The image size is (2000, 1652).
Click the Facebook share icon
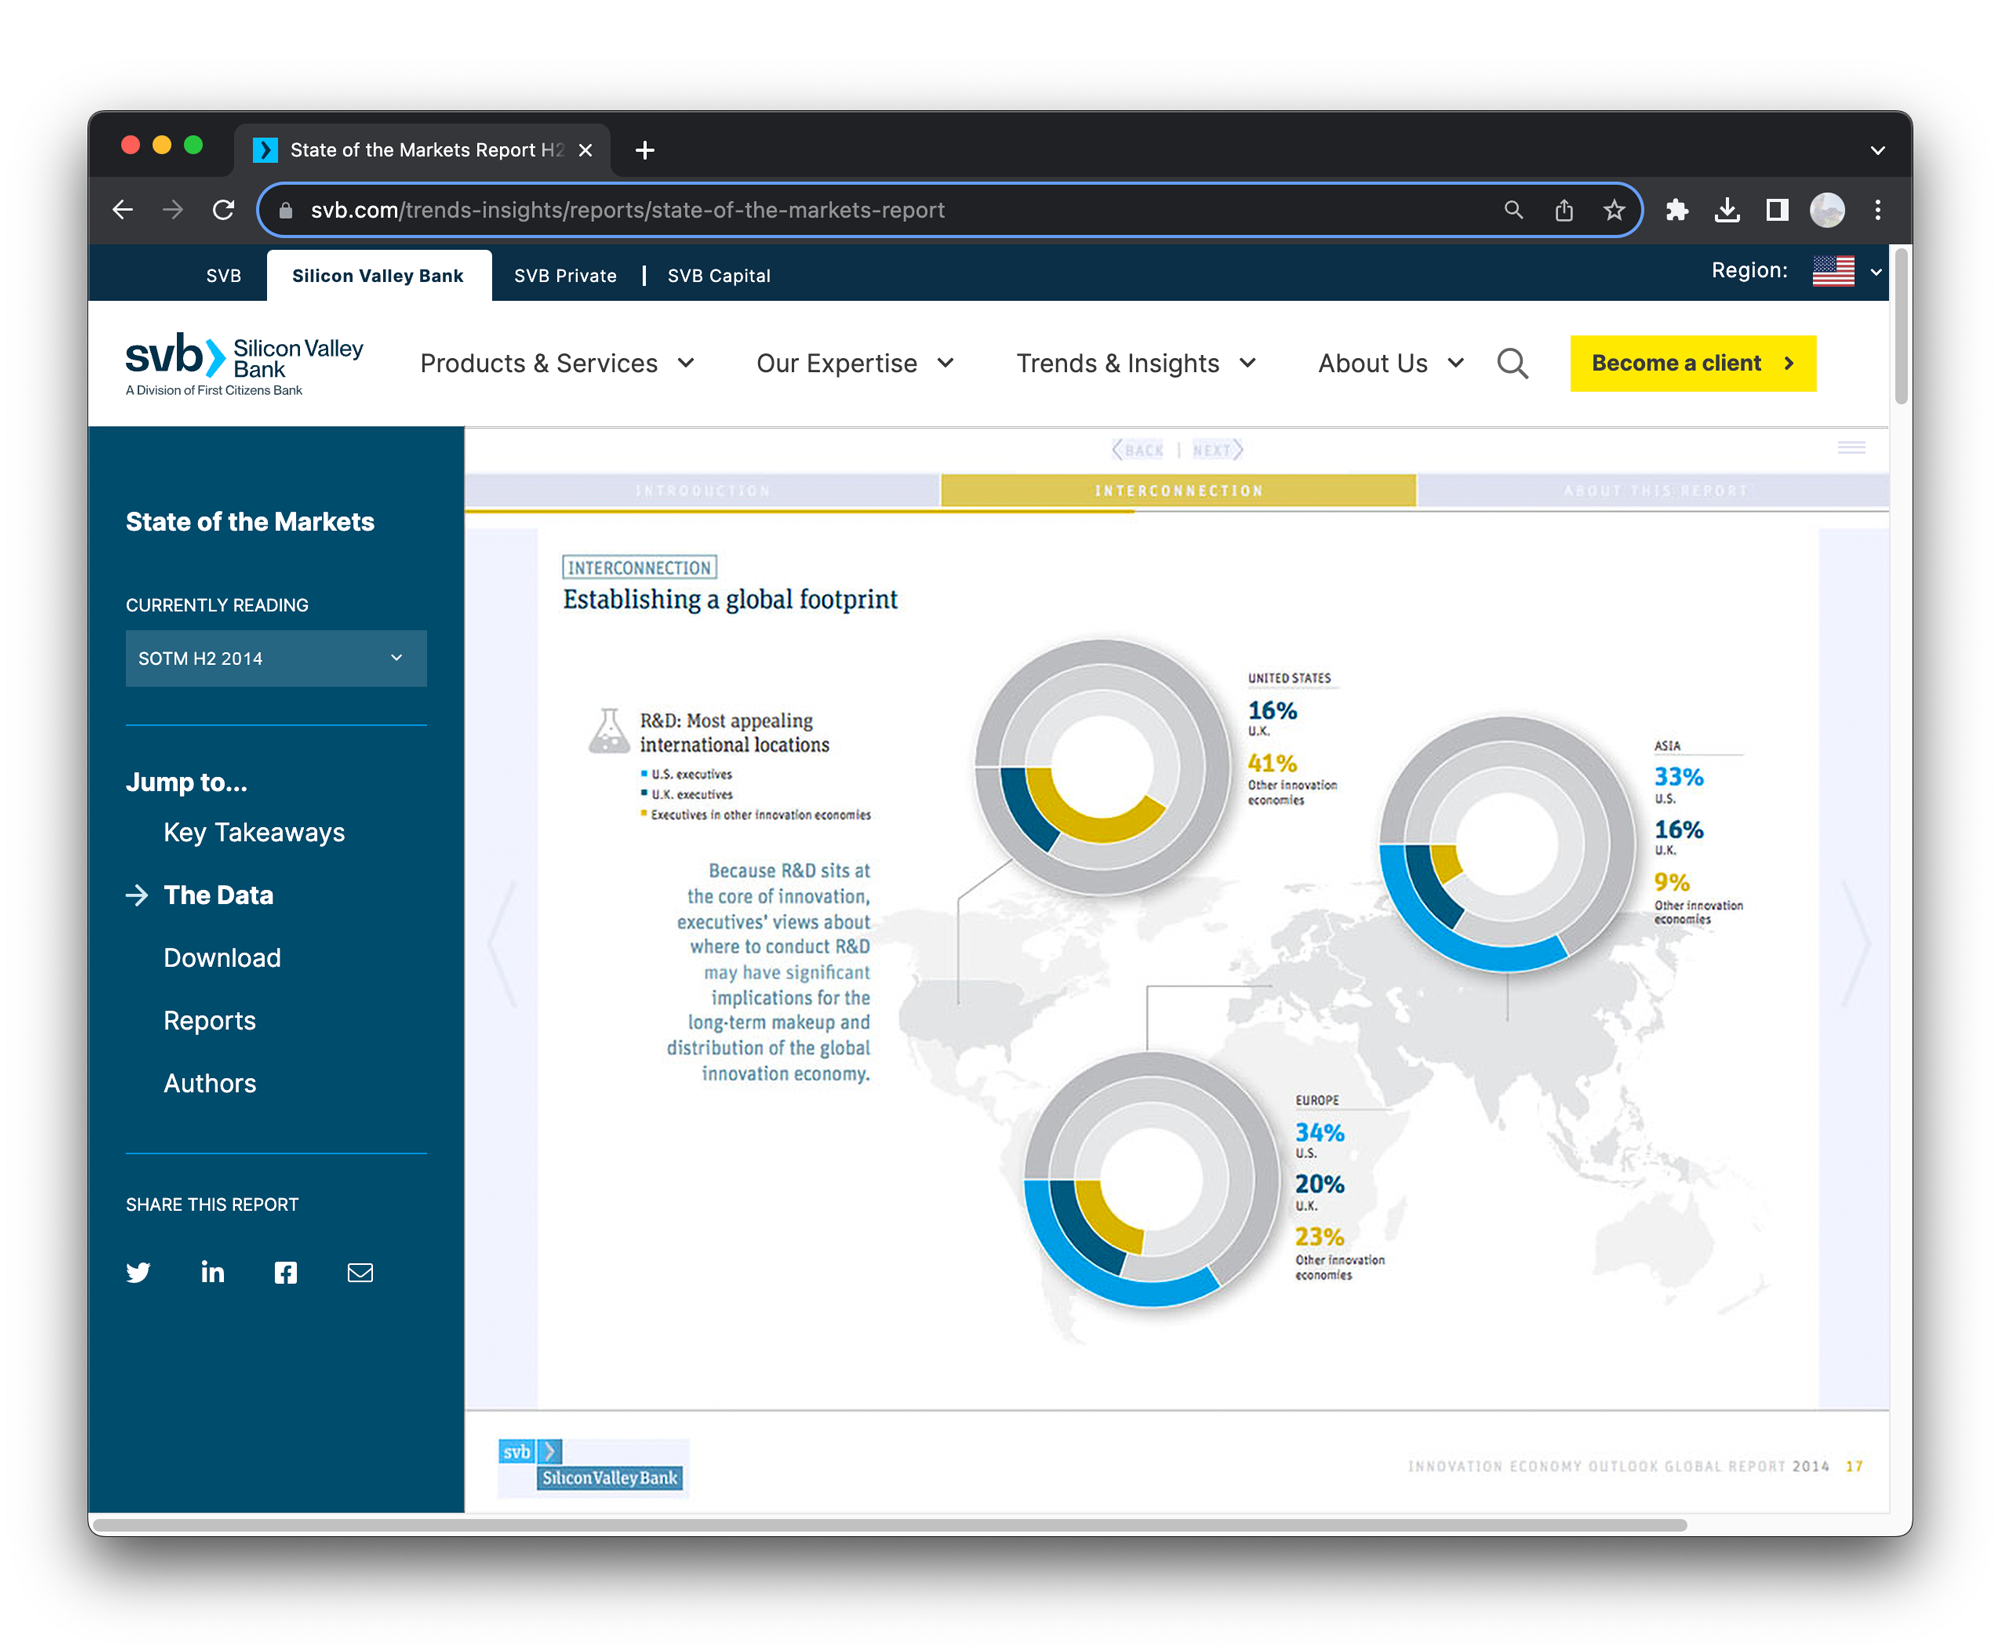(286, 1272)
